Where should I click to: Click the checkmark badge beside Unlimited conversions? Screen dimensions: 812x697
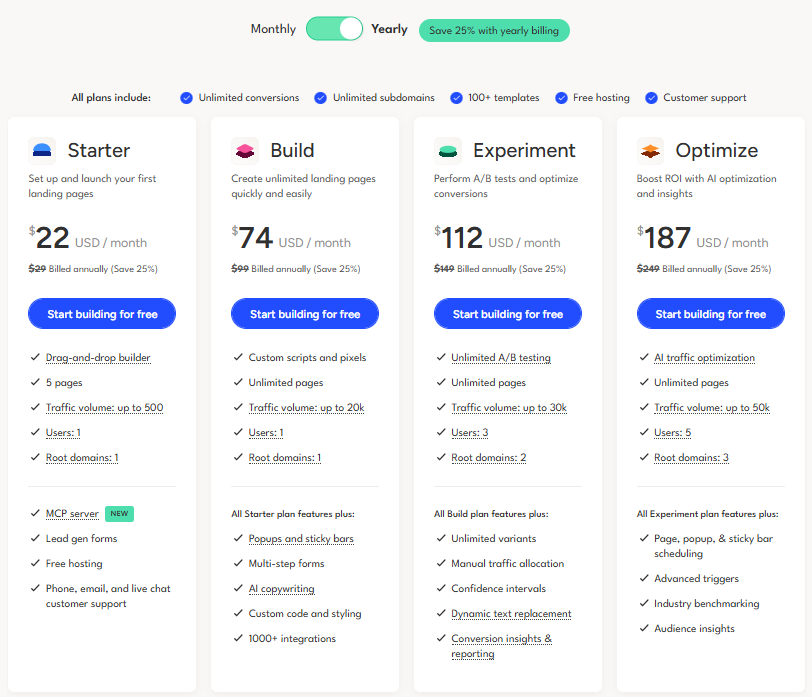point(186,98)
